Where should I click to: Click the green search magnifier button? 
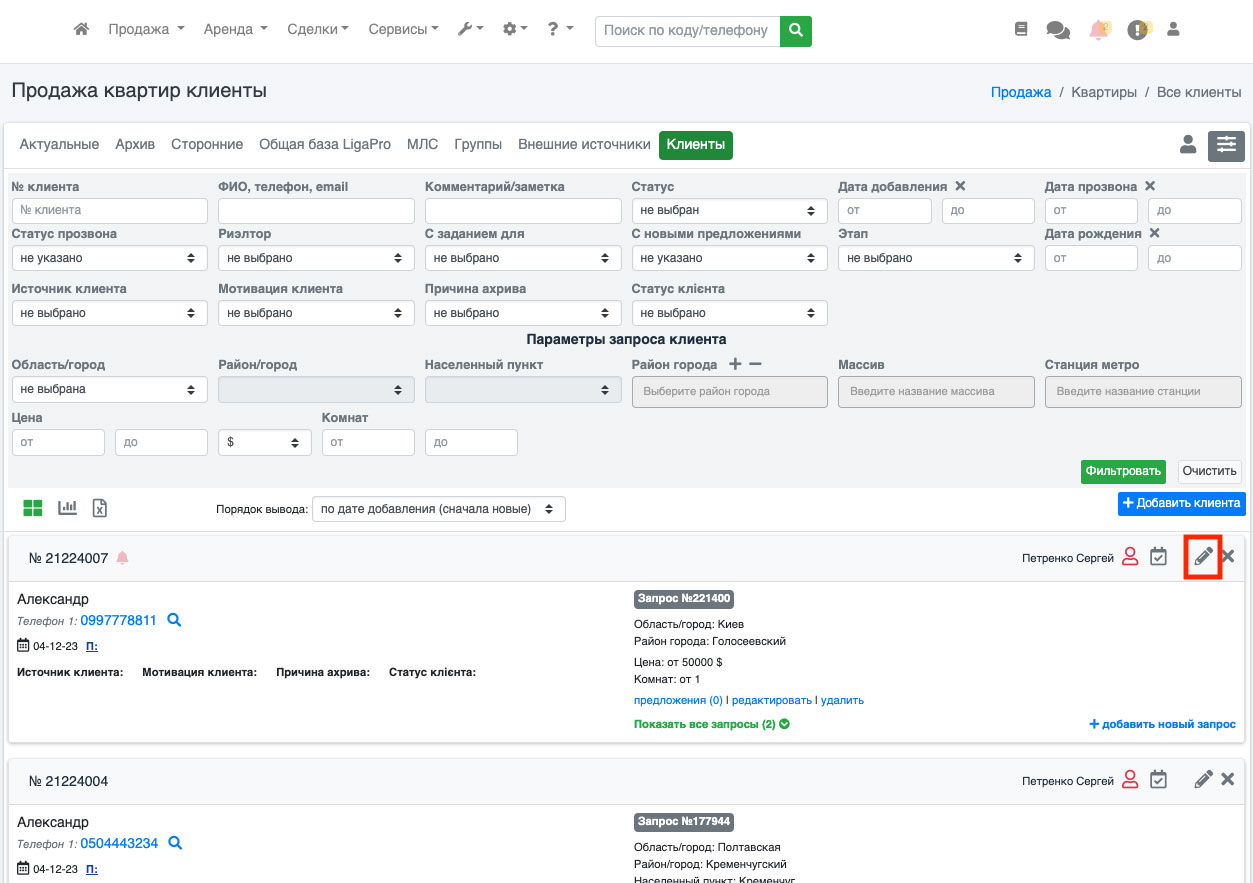point(796,31)
